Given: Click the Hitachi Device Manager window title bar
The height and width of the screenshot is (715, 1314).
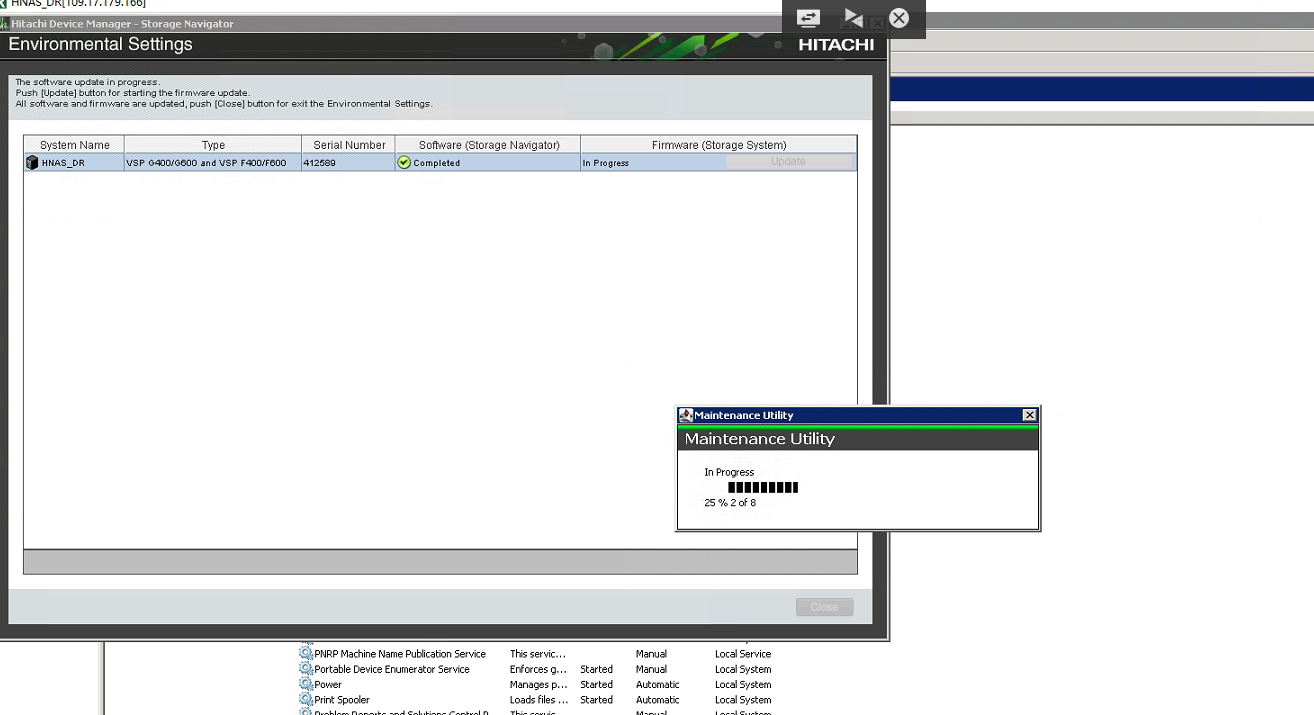Looking at the screenshot, I should (444, 23).
